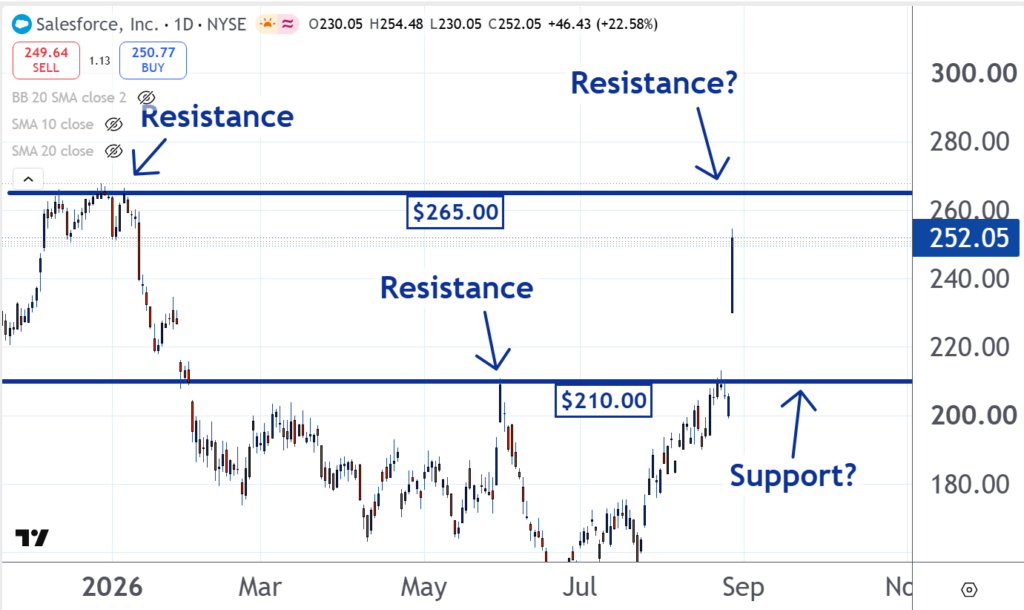Open the 1D interval selector
Image resolution: width=1024 pixels, height=610 pixels.
point(184,24)
